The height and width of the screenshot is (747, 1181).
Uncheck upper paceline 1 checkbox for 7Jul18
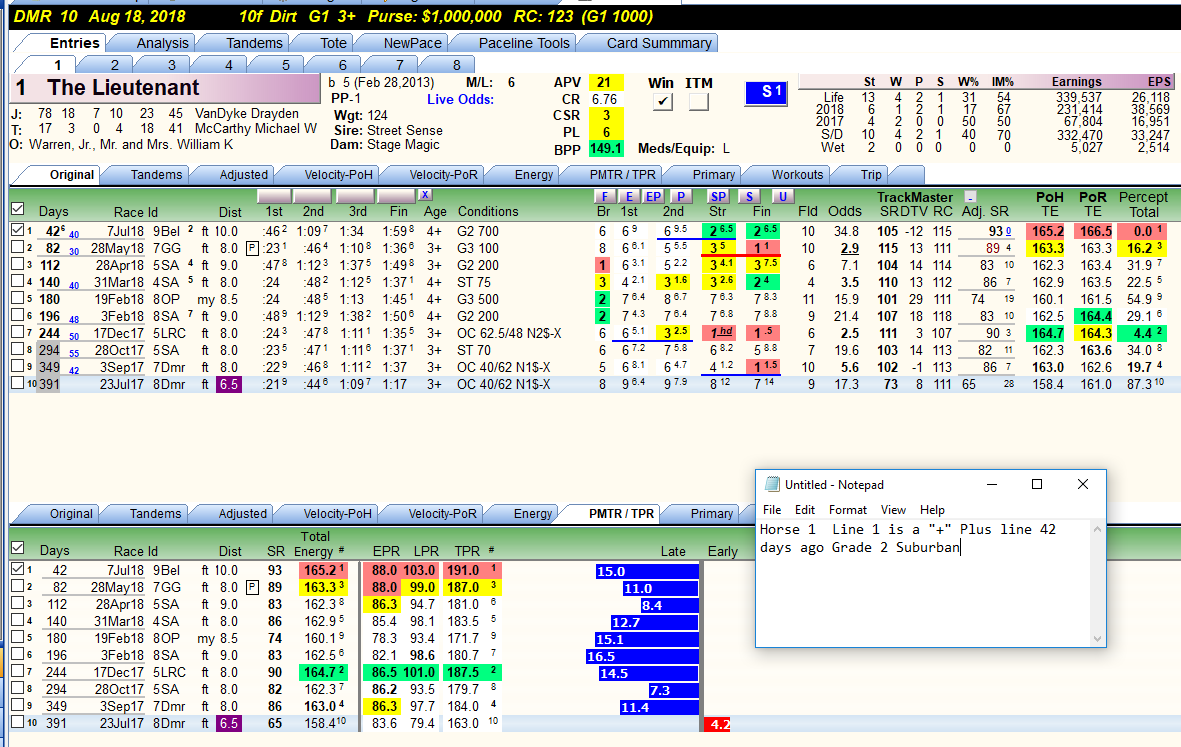coord(18,230)
